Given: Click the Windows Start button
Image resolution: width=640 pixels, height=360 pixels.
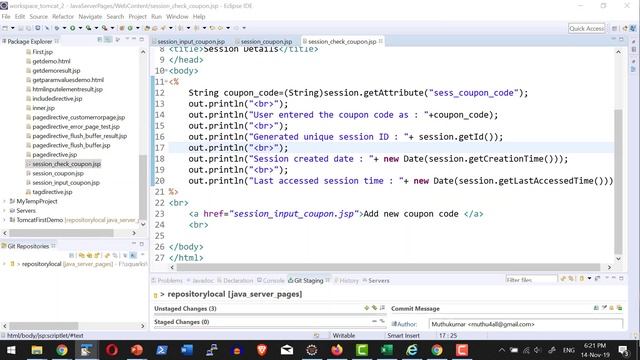Looking at the screenshot, I should [x=11, y=350].
